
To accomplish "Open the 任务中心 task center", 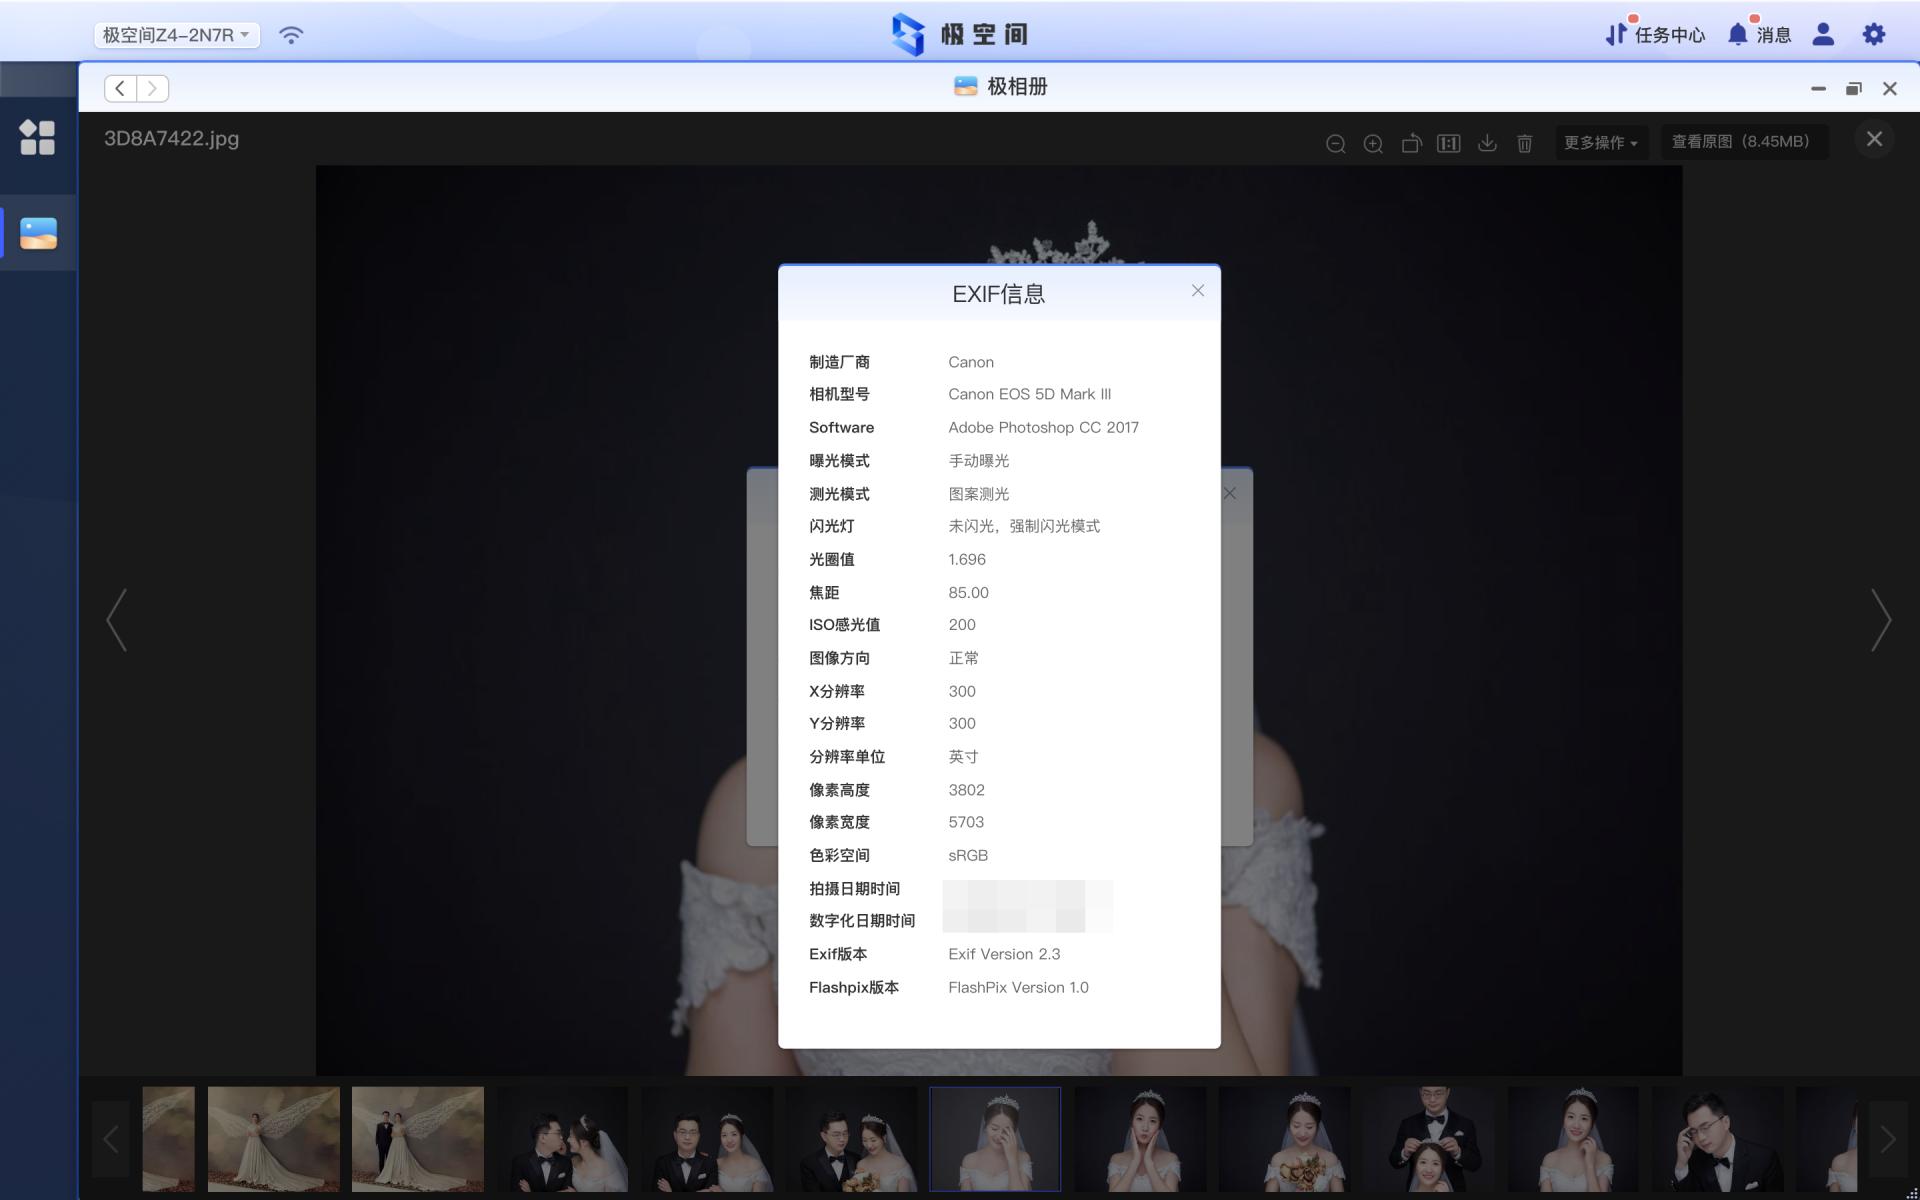I will (1655, 34).
